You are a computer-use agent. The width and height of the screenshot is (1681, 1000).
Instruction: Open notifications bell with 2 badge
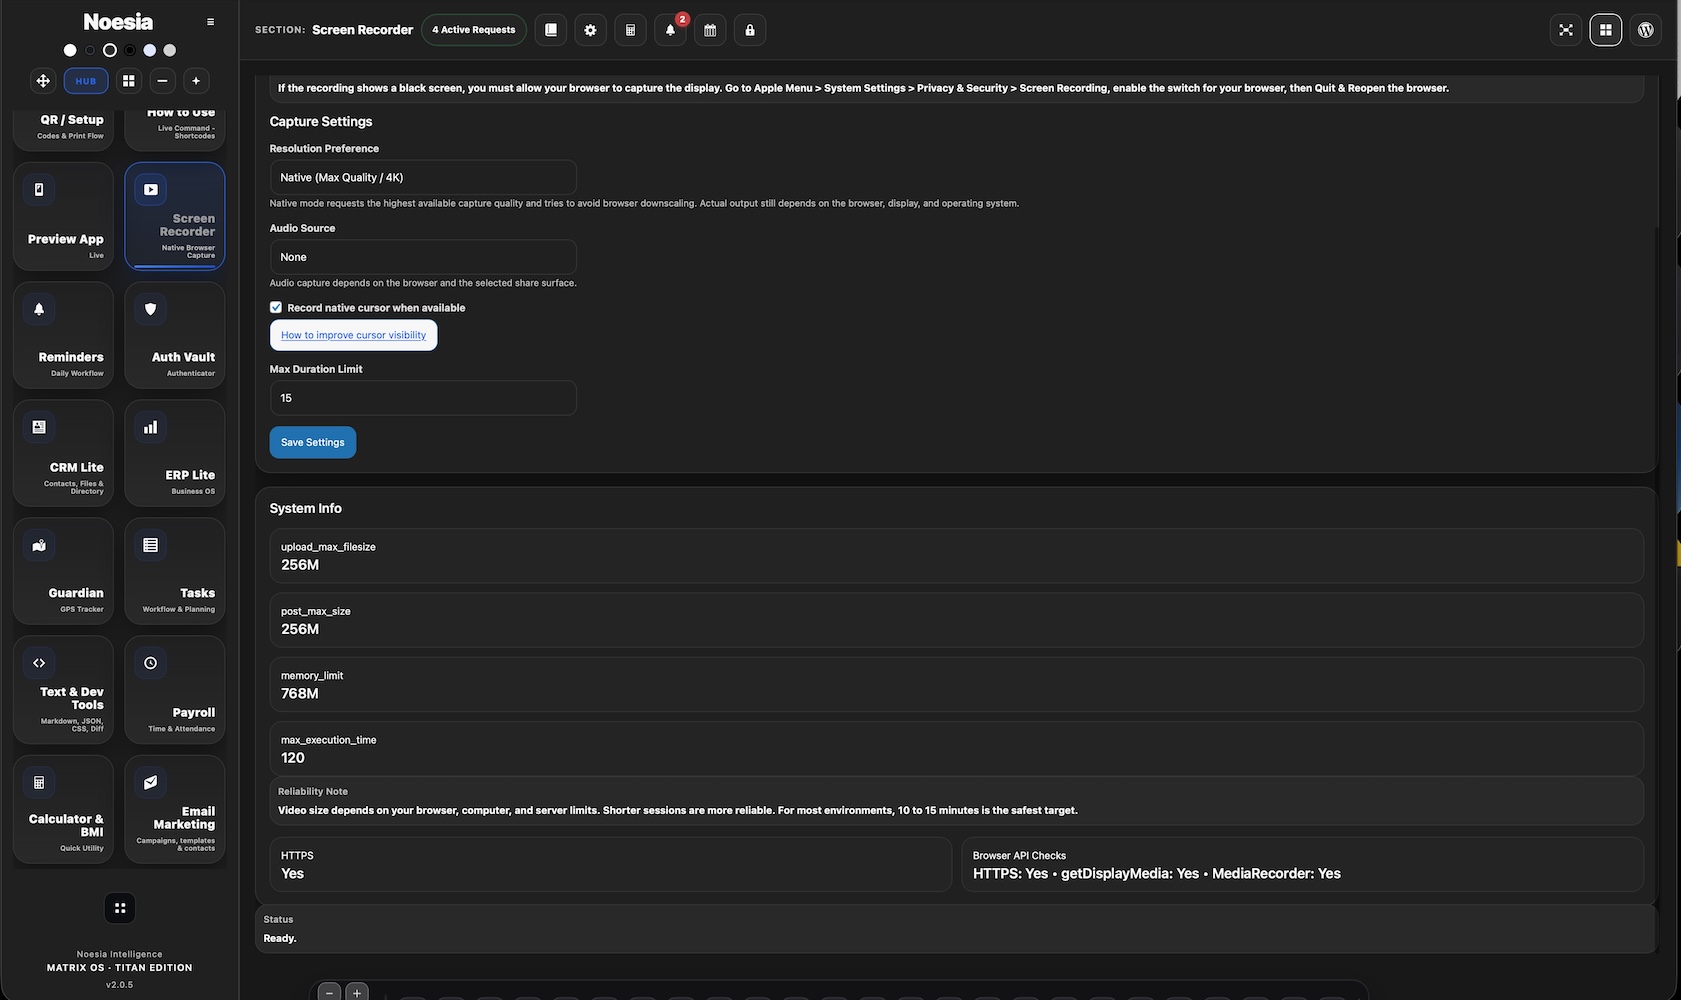670,30
